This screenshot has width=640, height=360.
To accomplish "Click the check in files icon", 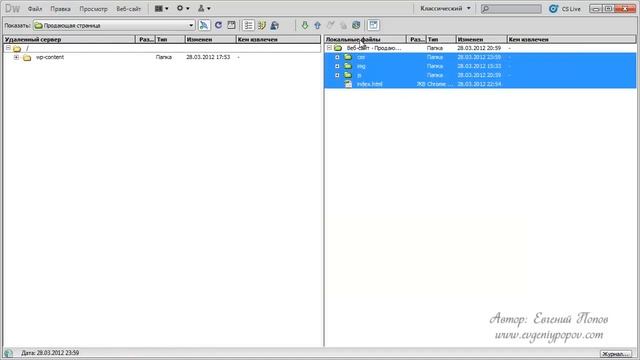I will (x=343, y=25).
